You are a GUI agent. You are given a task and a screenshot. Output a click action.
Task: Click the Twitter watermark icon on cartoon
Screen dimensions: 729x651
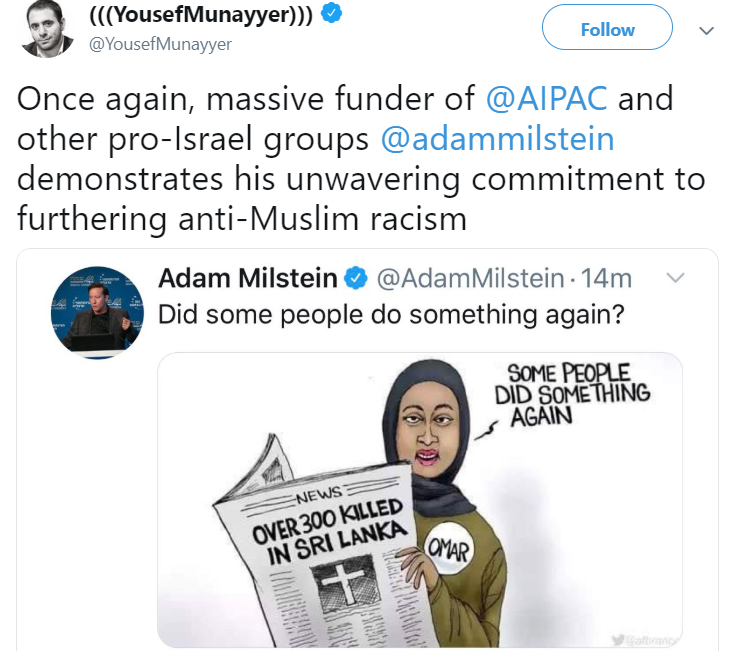click(618, 640)
